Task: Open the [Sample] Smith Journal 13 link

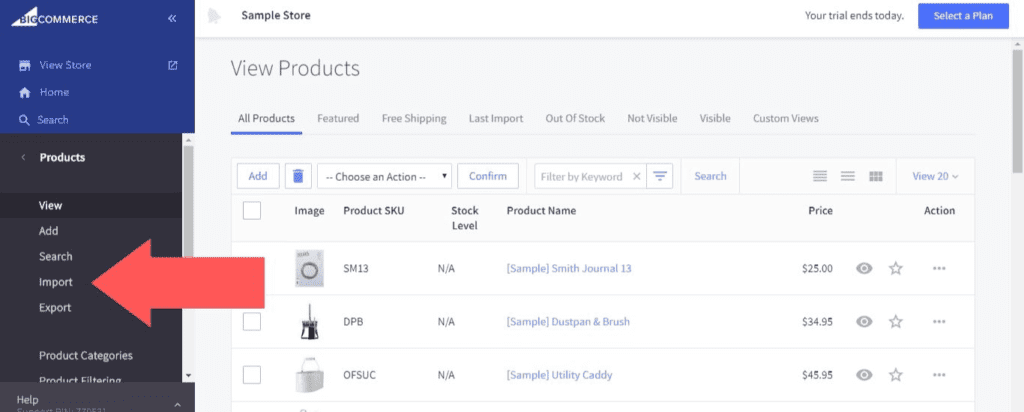Action: 569,268
